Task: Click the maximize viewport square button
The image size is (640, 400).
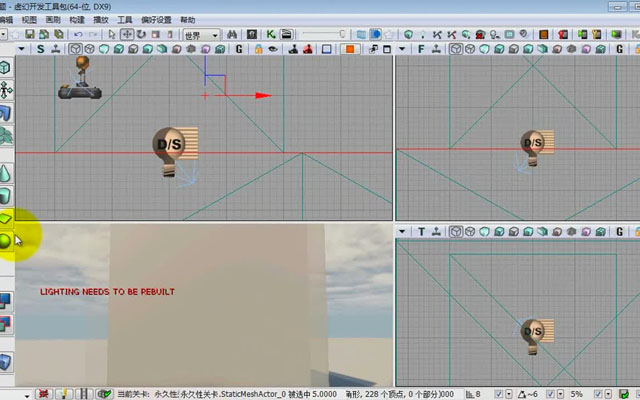Action: pos(387,49)
